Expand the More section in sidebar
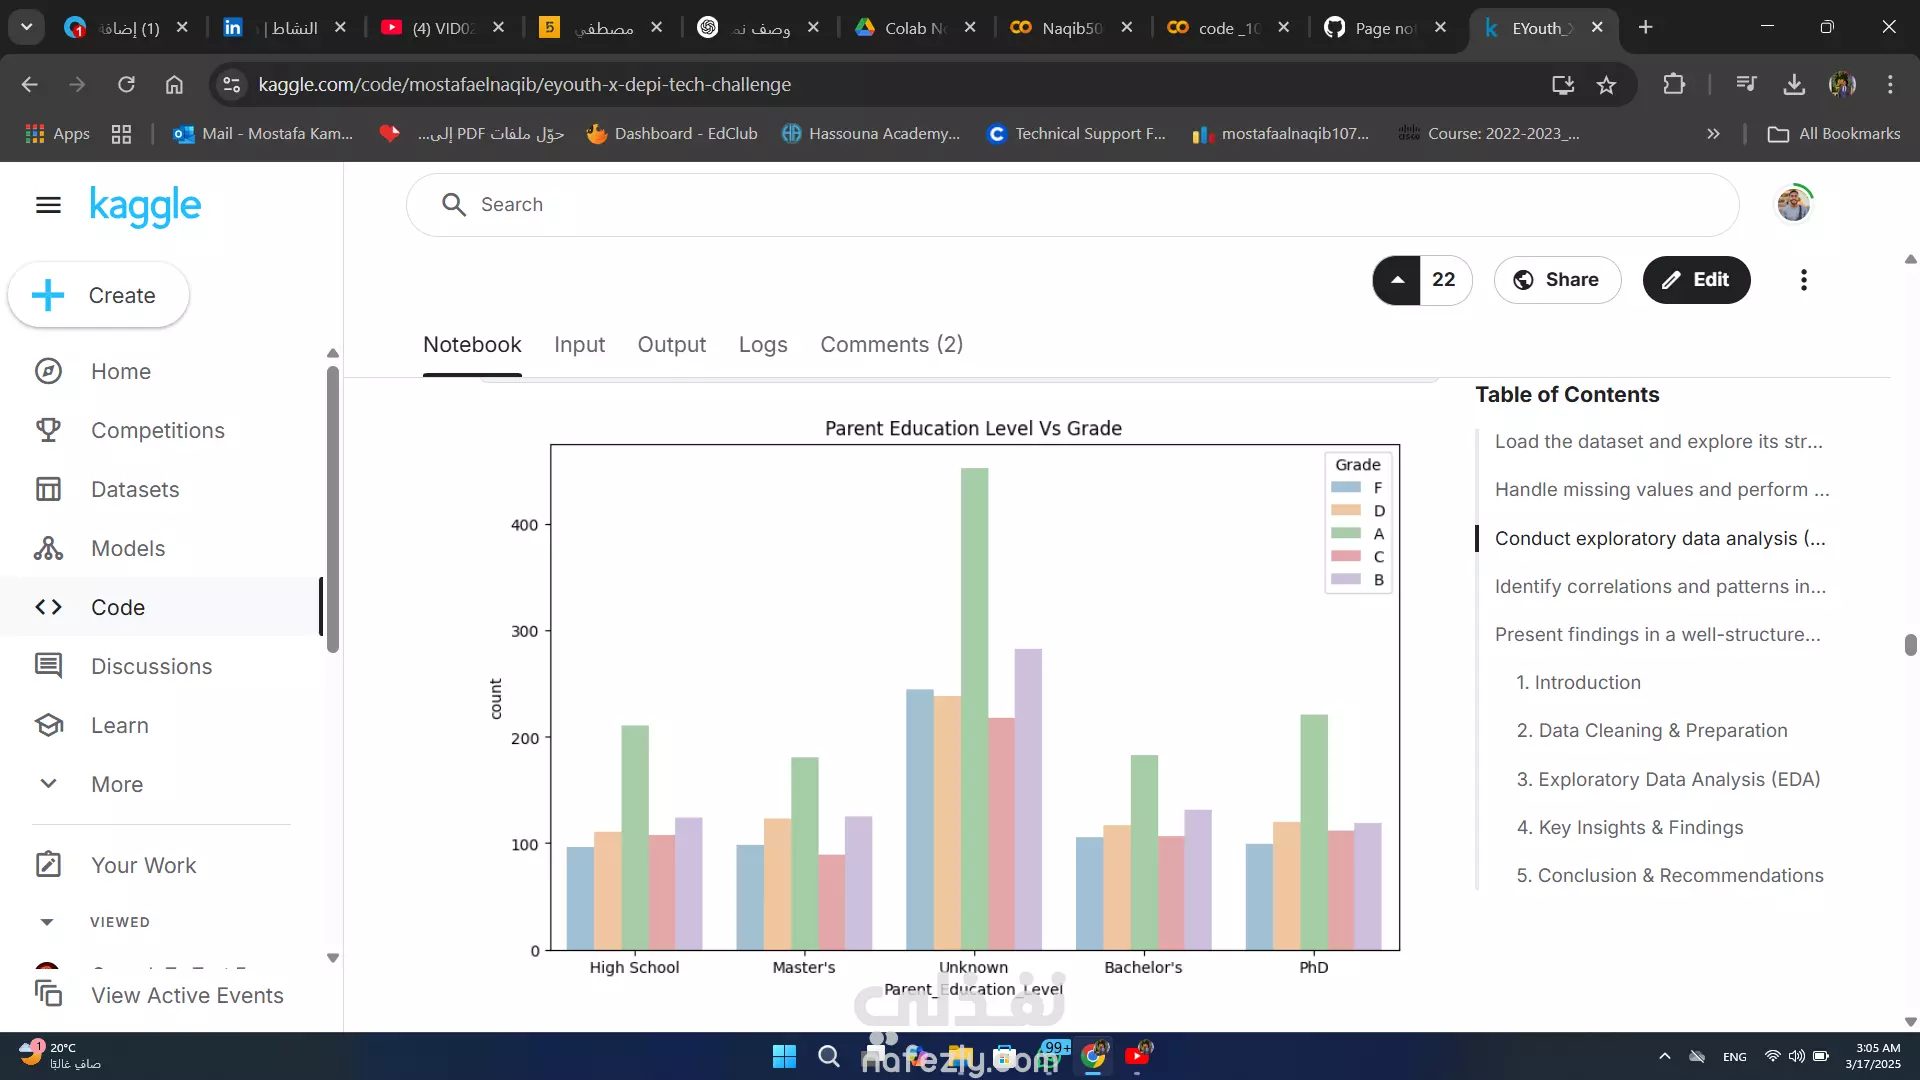The height and width of the screenshot is (1080, 1920). [48, 784]
